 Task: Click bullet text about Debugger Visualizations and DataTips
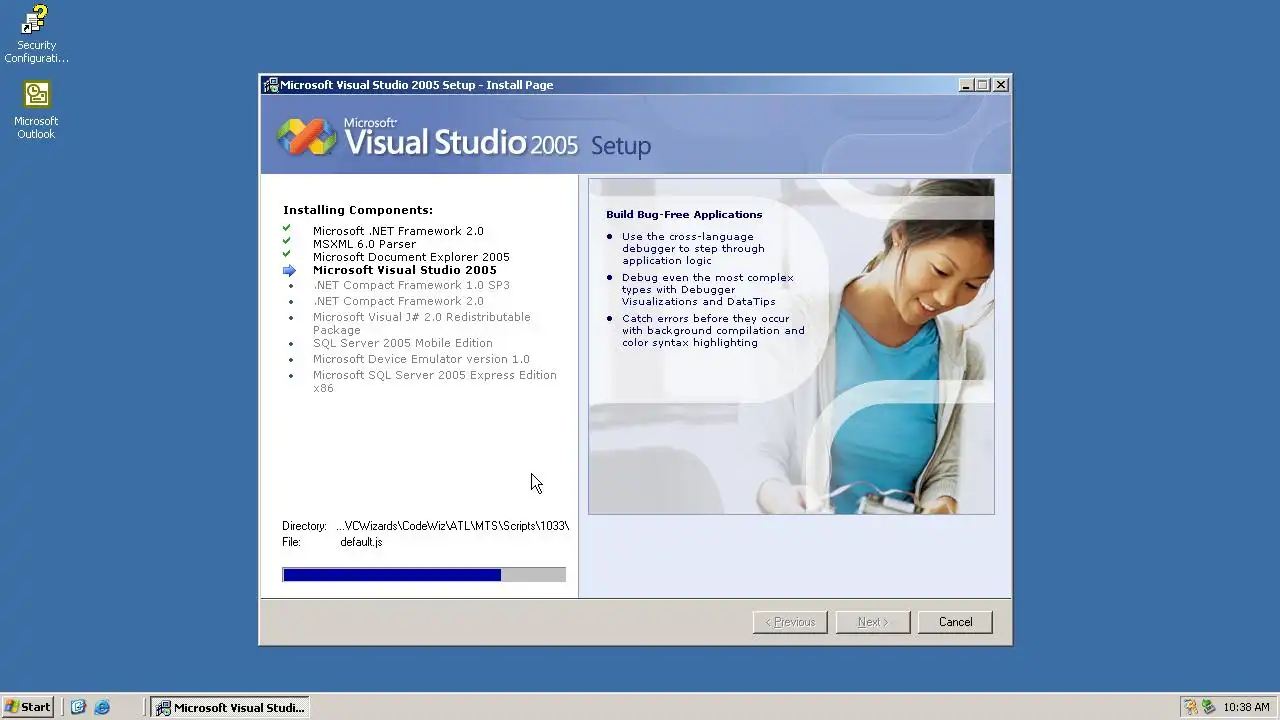(708, 290)
